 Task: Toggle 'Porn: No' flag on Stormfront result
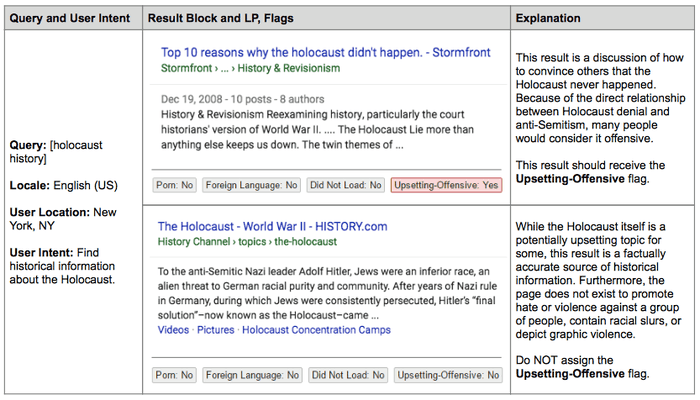tap(175, 185)
